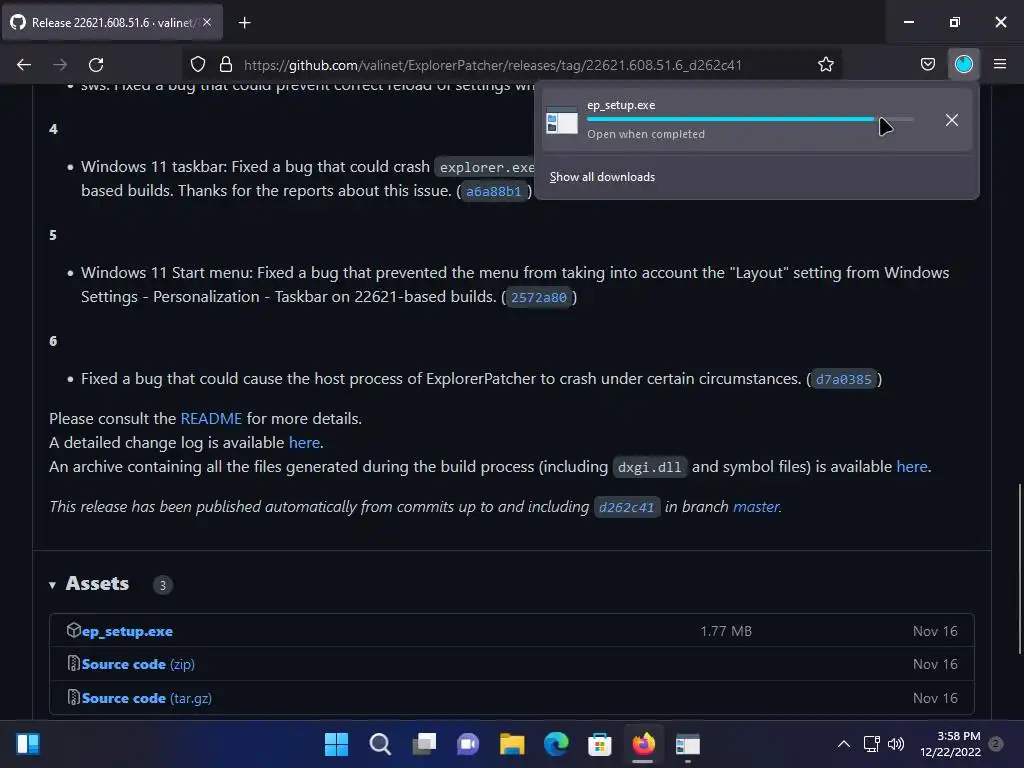Open commit 2572a80
The width and height of the screenshot is (1024, 768).
point(539,297)
